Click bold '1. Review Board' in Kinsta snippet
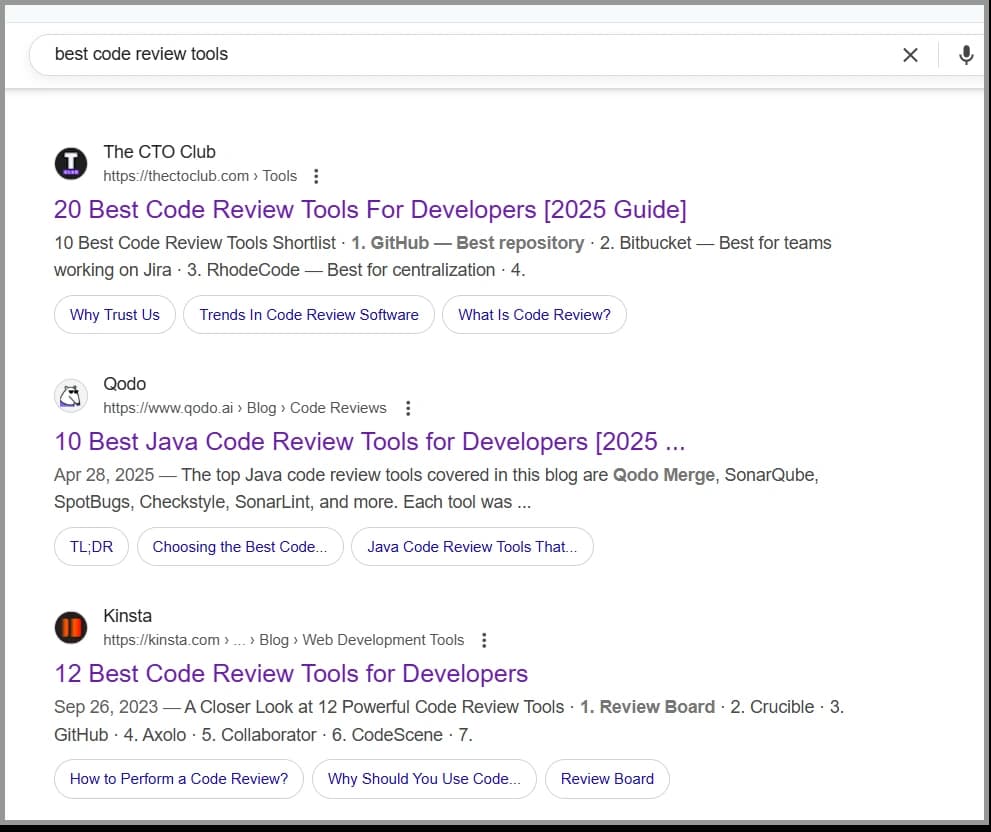 click(648, 707)
